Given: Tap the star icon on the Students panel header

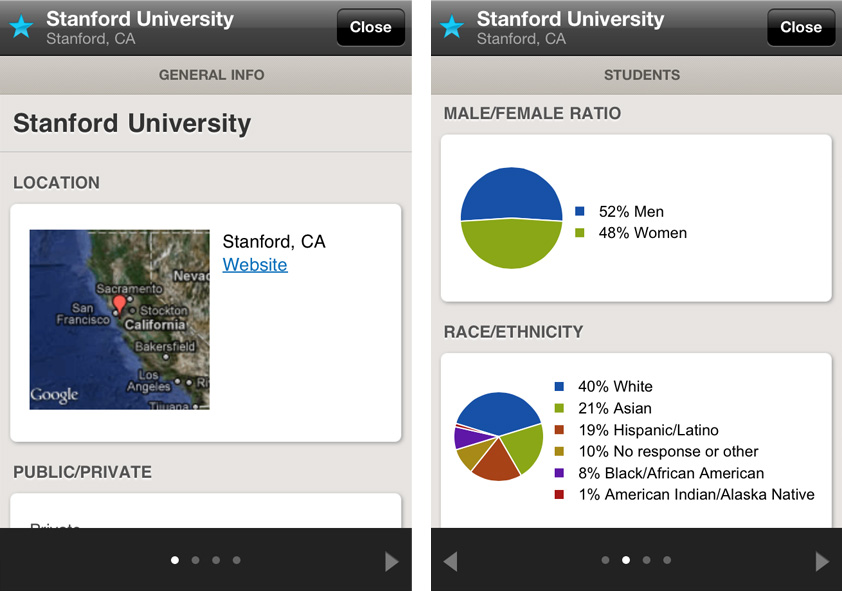Looking at the screenshot, I should click(451, 28).
